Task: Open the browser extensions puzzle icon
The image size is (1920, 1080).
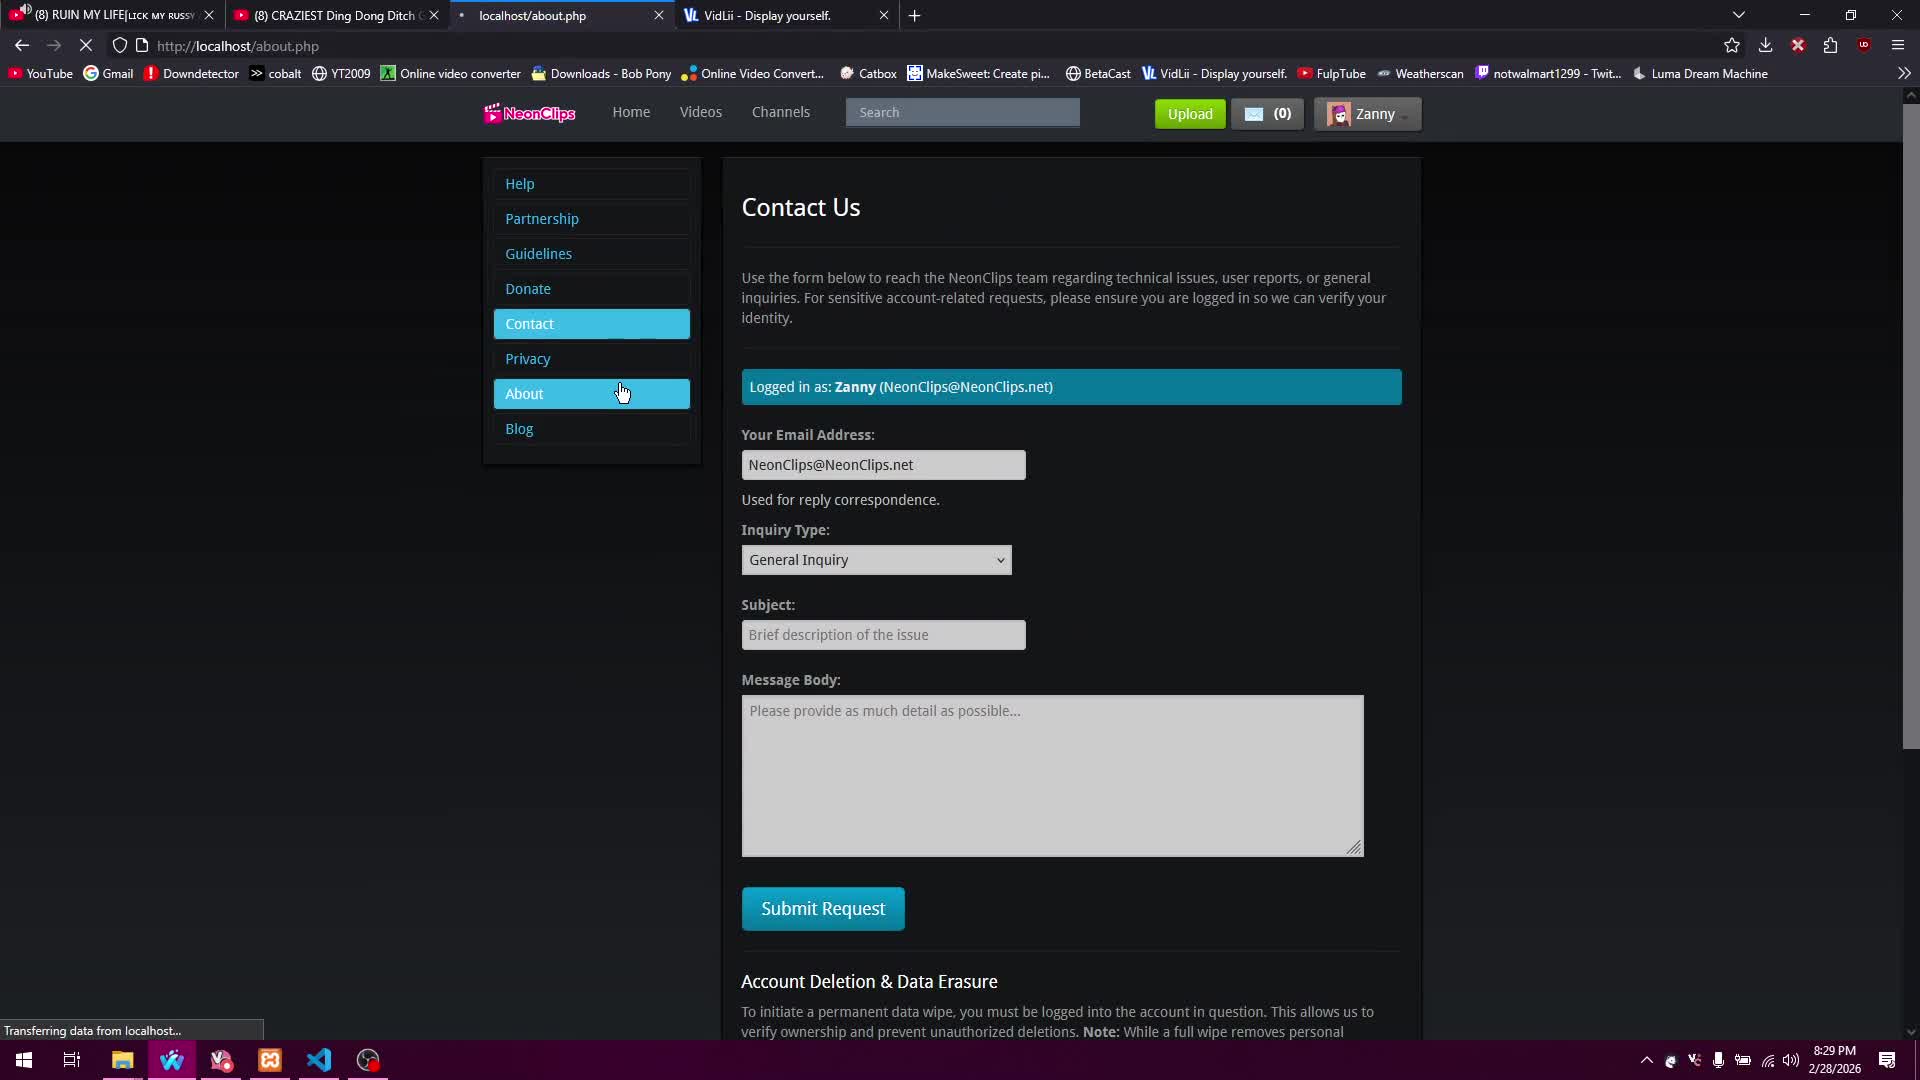Action: tap(1830, 46)
